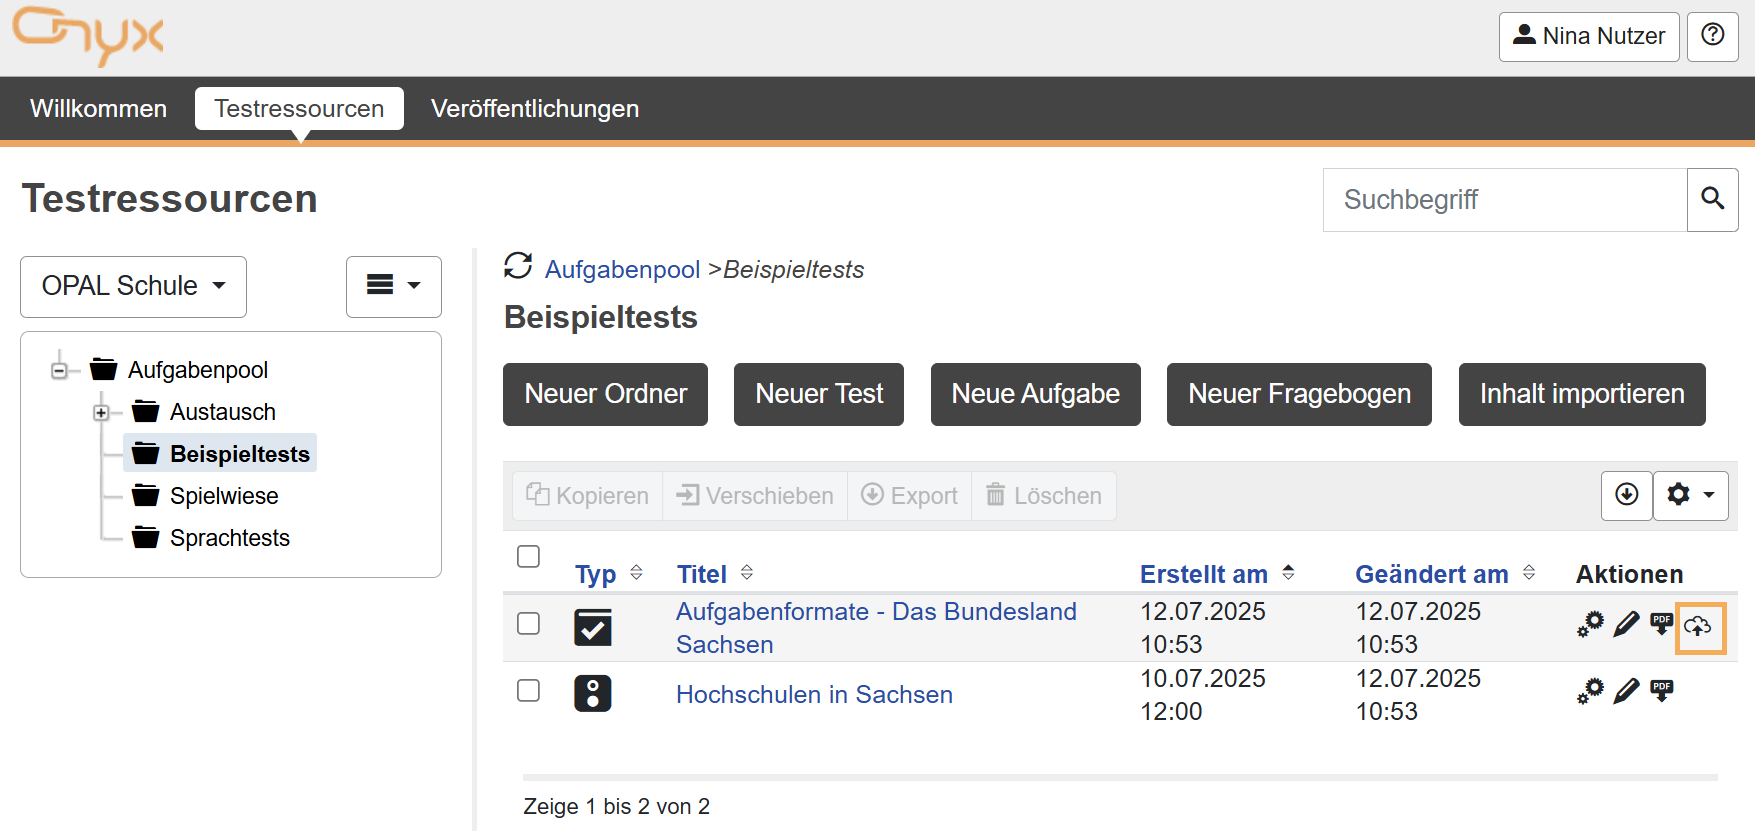1755x831 pixels.
Task: Select Aufgabenpool in the folder tree
Action: (x=198, y=370)
